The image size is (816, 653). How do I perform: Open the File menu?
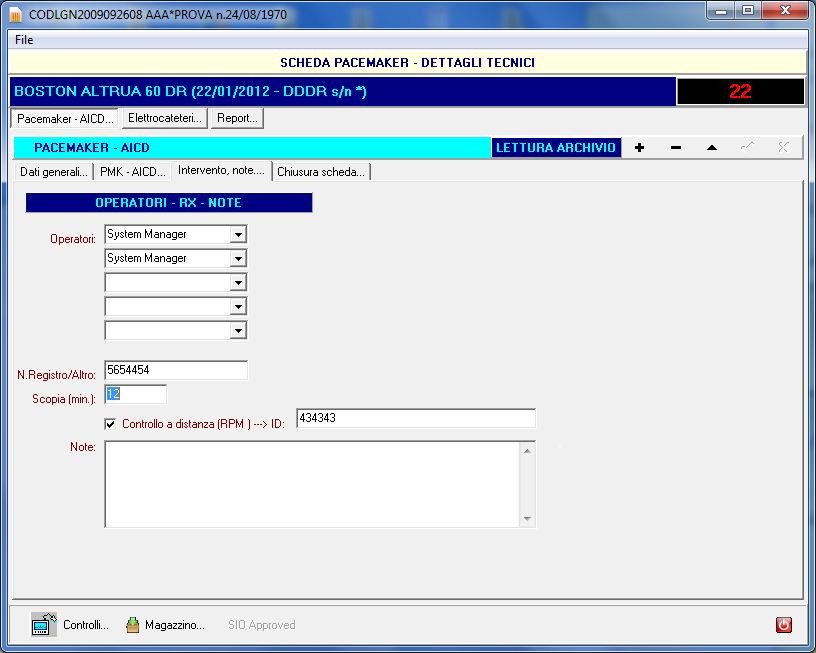[24, 40]
